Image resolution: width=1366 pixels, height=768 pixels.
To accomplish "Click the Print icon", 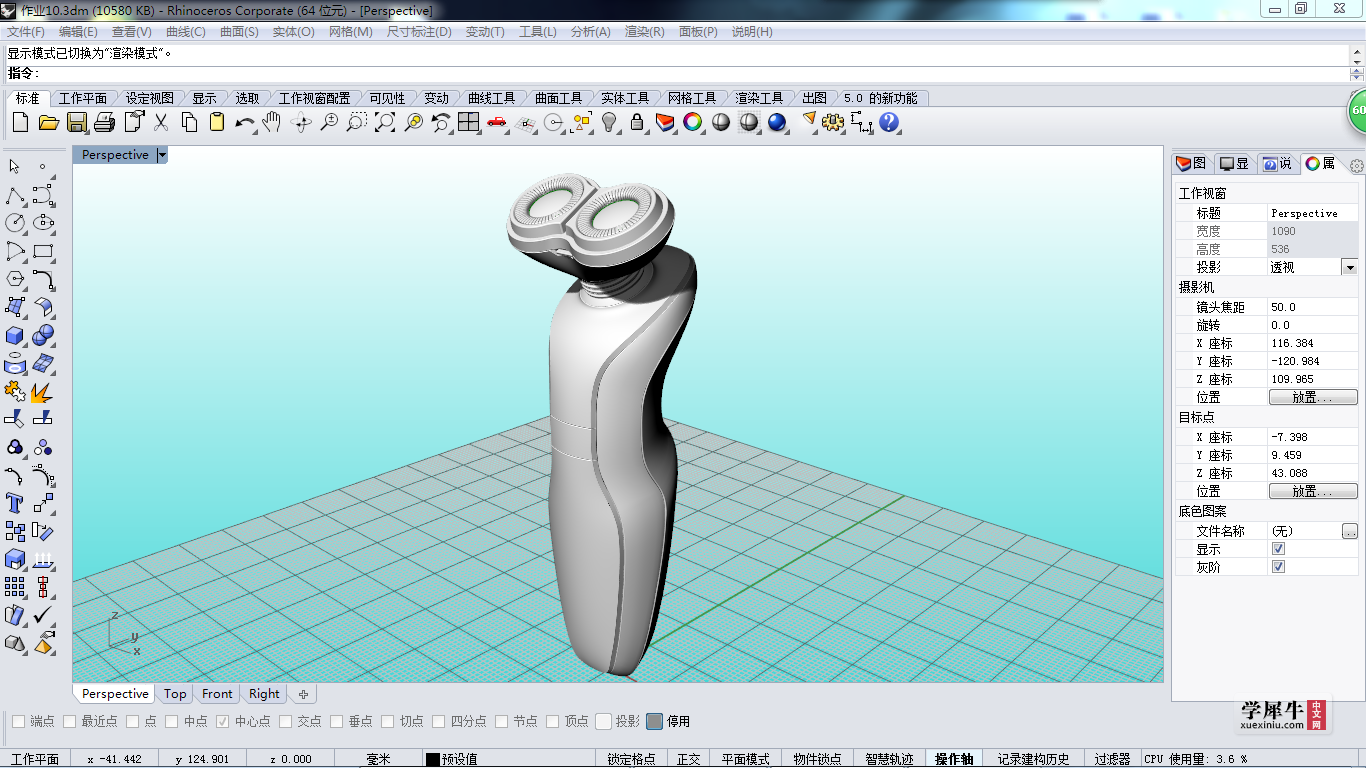I will coord(104,122).
